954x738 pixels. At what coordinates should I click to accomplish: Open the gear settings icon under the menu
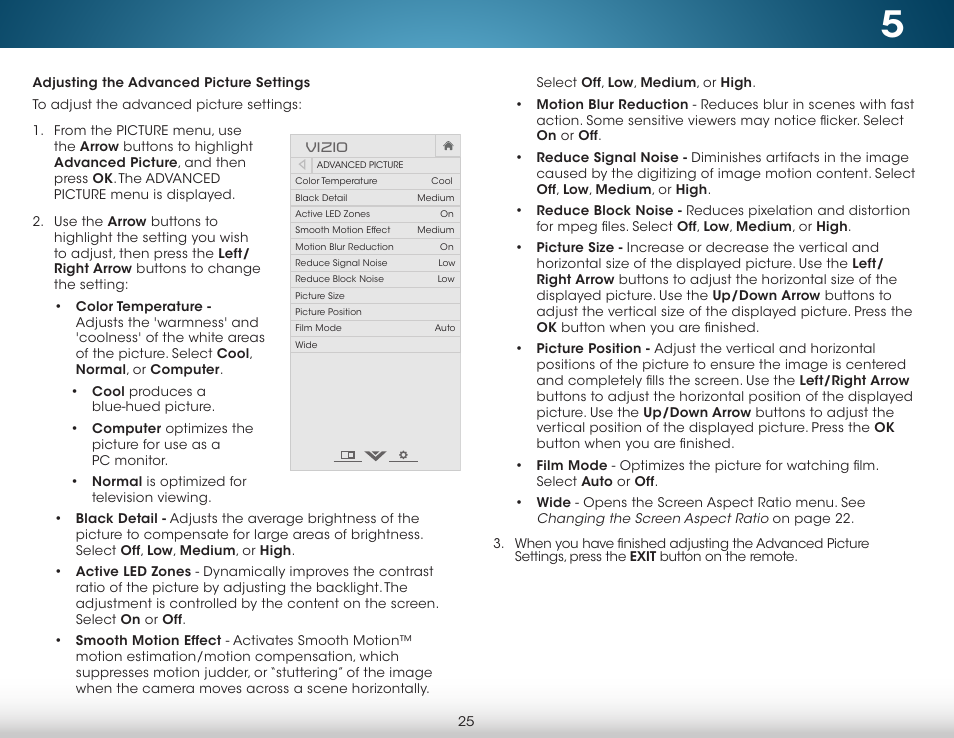[x=403, y=455]
